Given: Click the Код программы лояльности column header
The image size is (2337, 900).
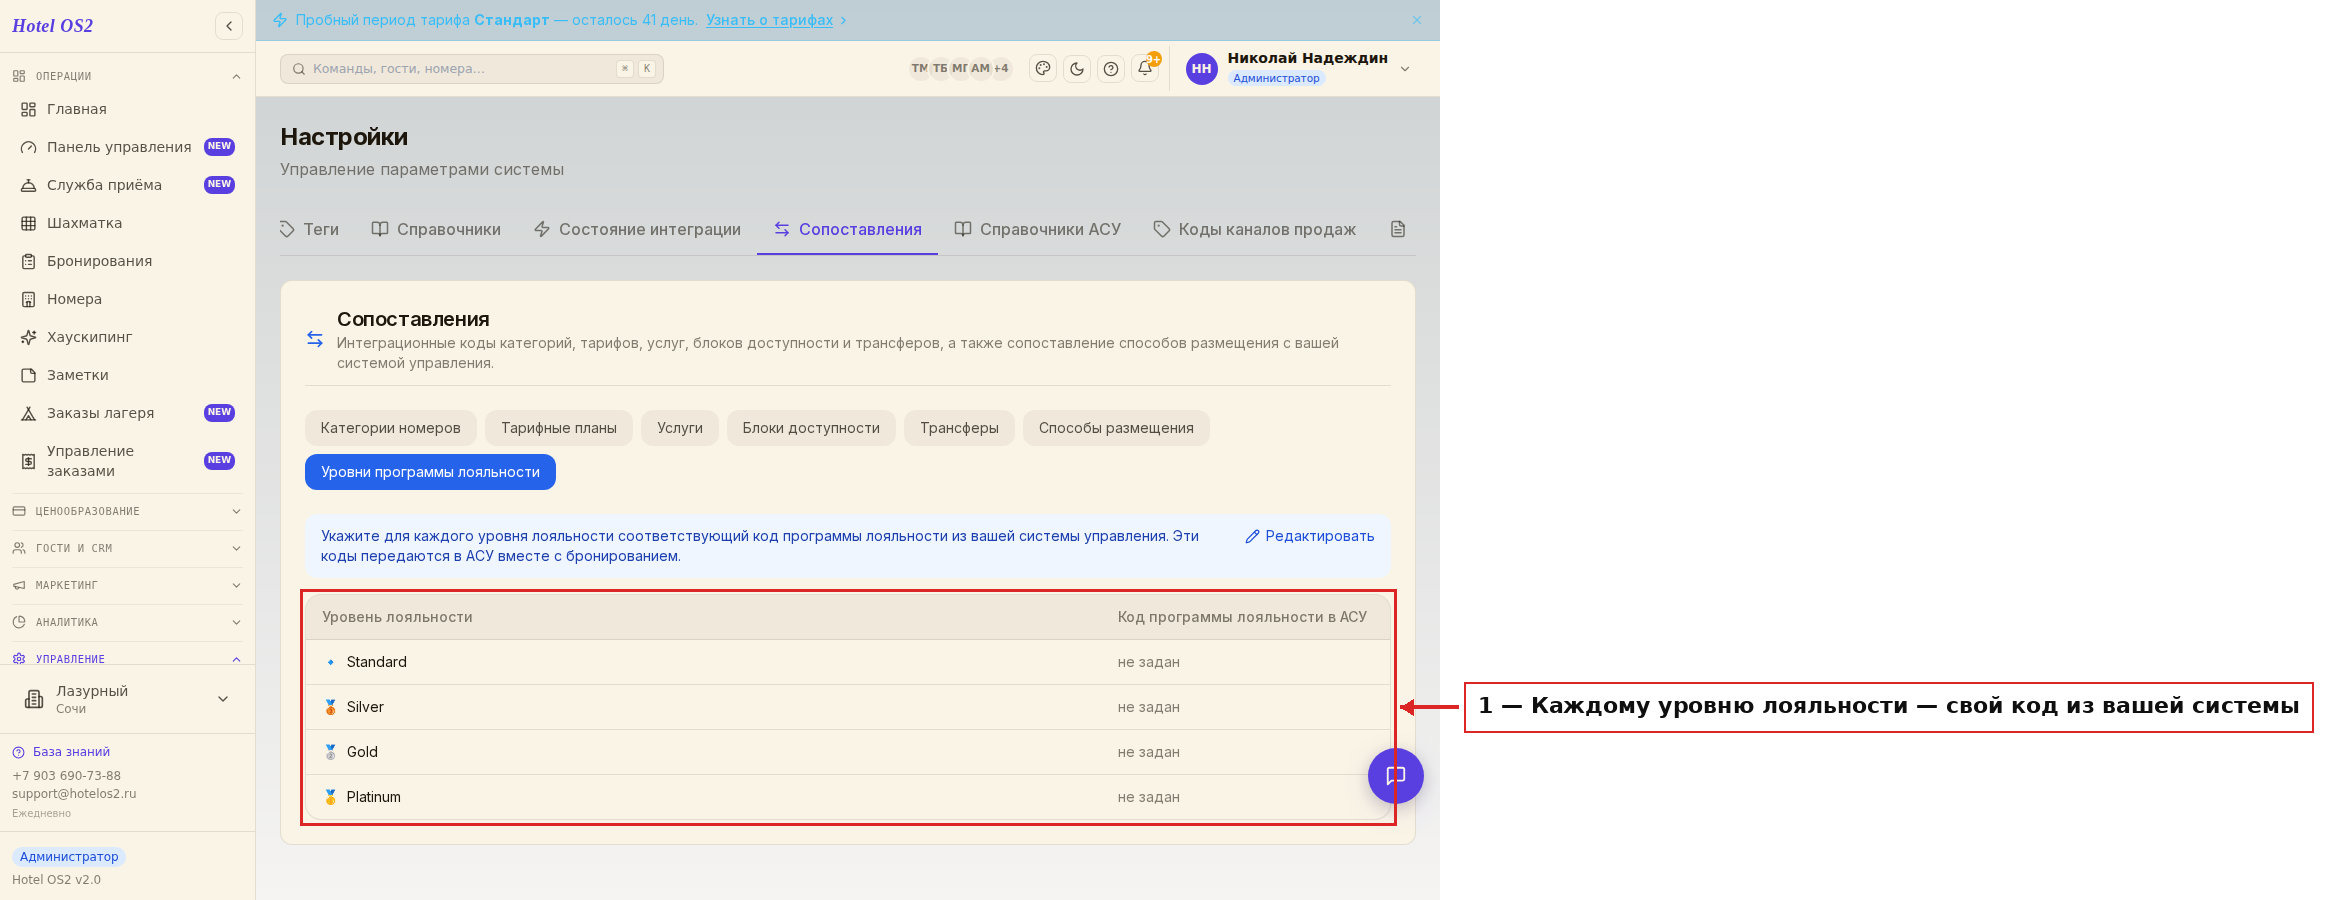Looking at the screenshot, I should 1242,617.
